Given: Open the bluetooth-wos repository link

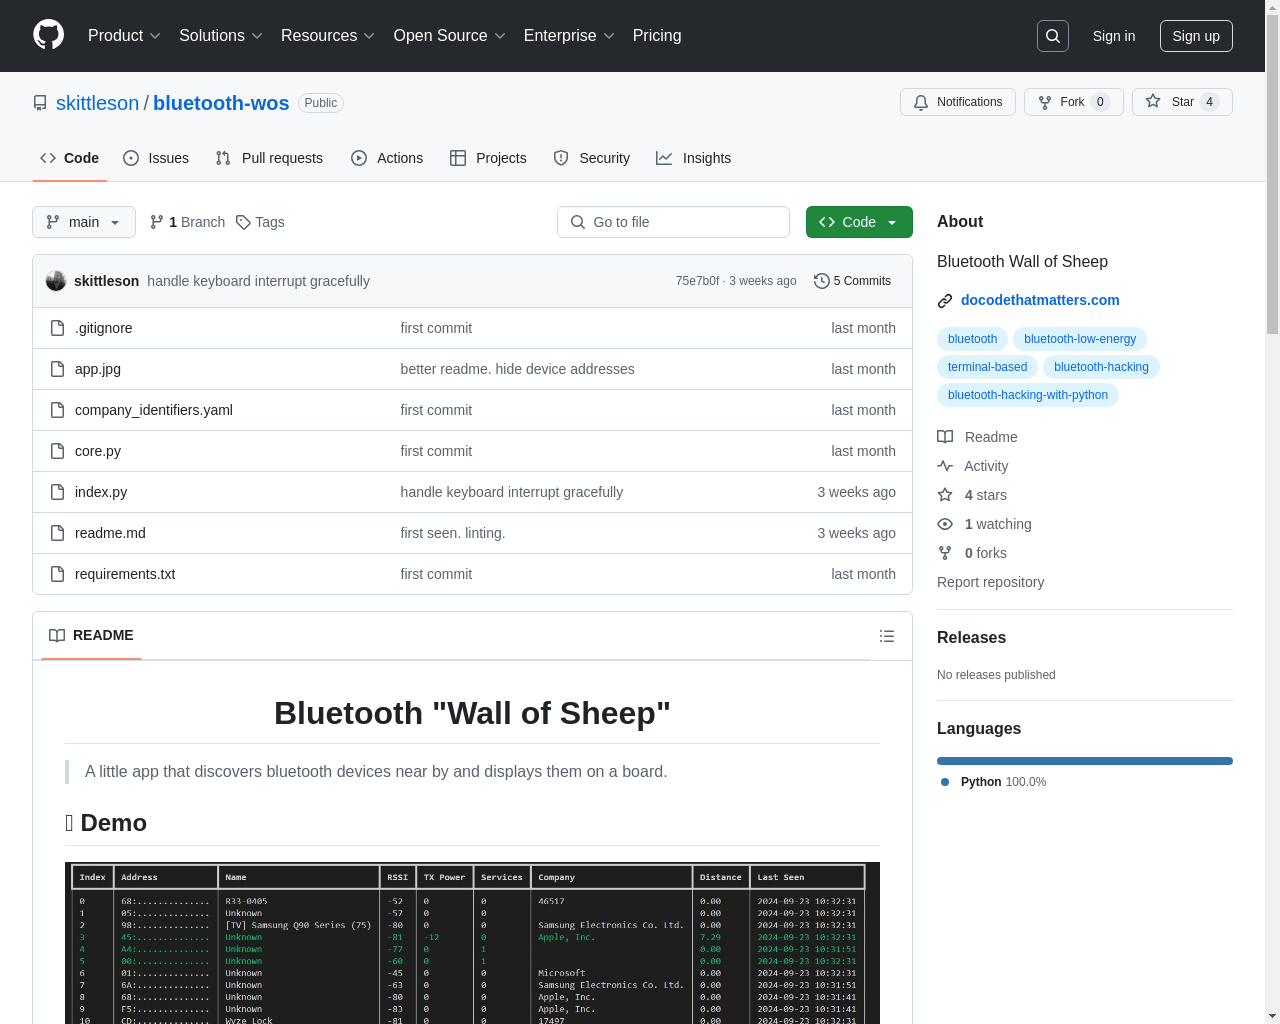Looking at the screenshot, I should [221, 103].
